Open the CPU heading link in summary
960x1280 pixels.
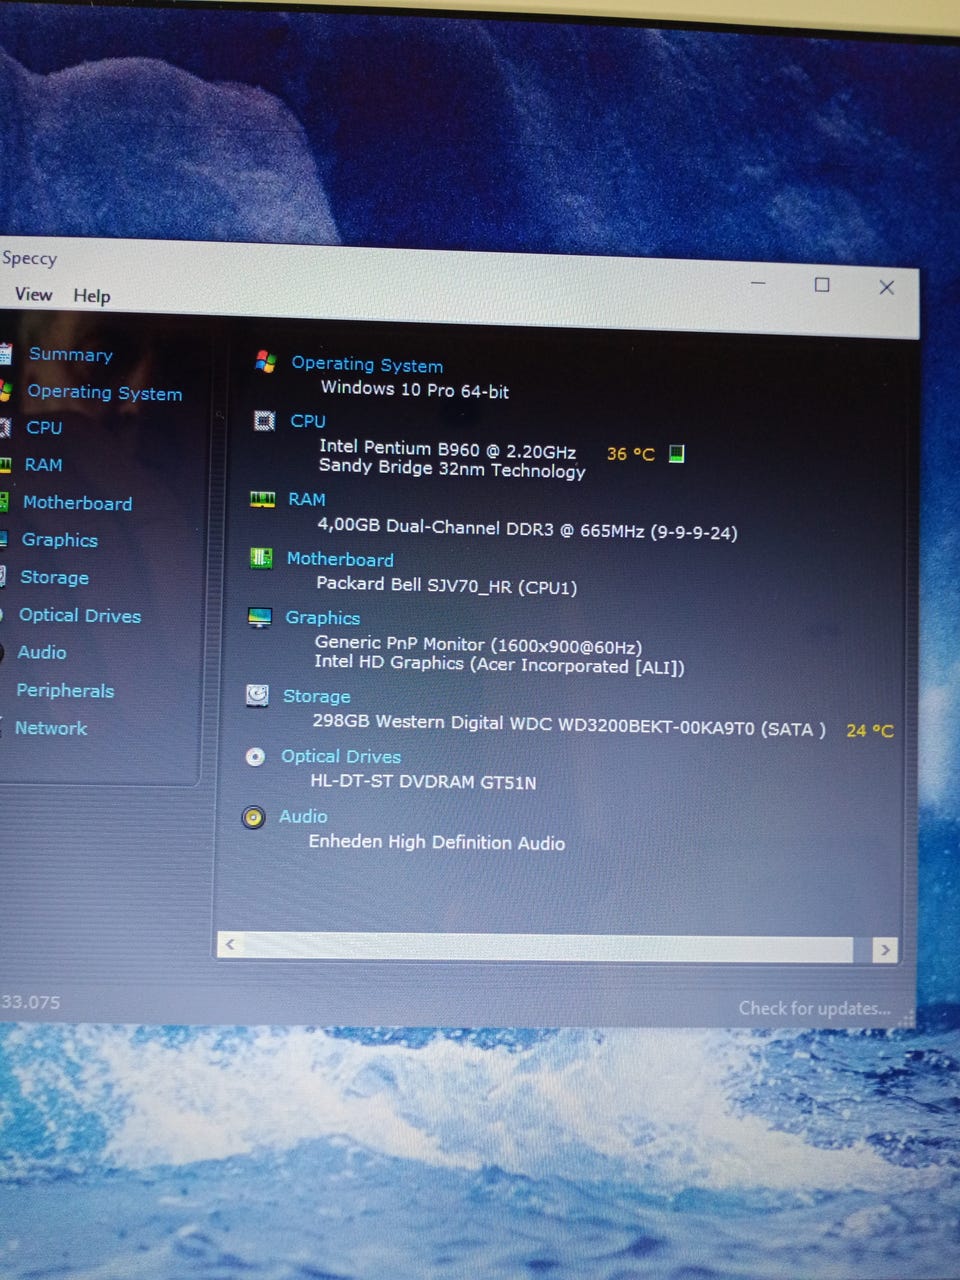tap(308, 421)
